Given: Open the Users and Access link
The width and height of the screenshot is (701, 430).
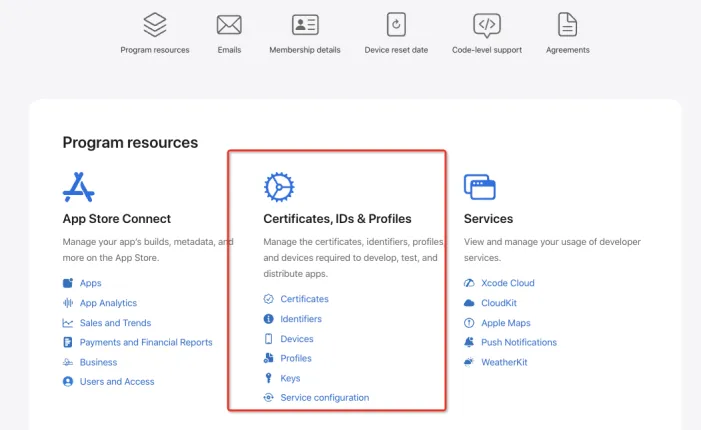Looking at the screenshot, I should (x=117, y=382).
